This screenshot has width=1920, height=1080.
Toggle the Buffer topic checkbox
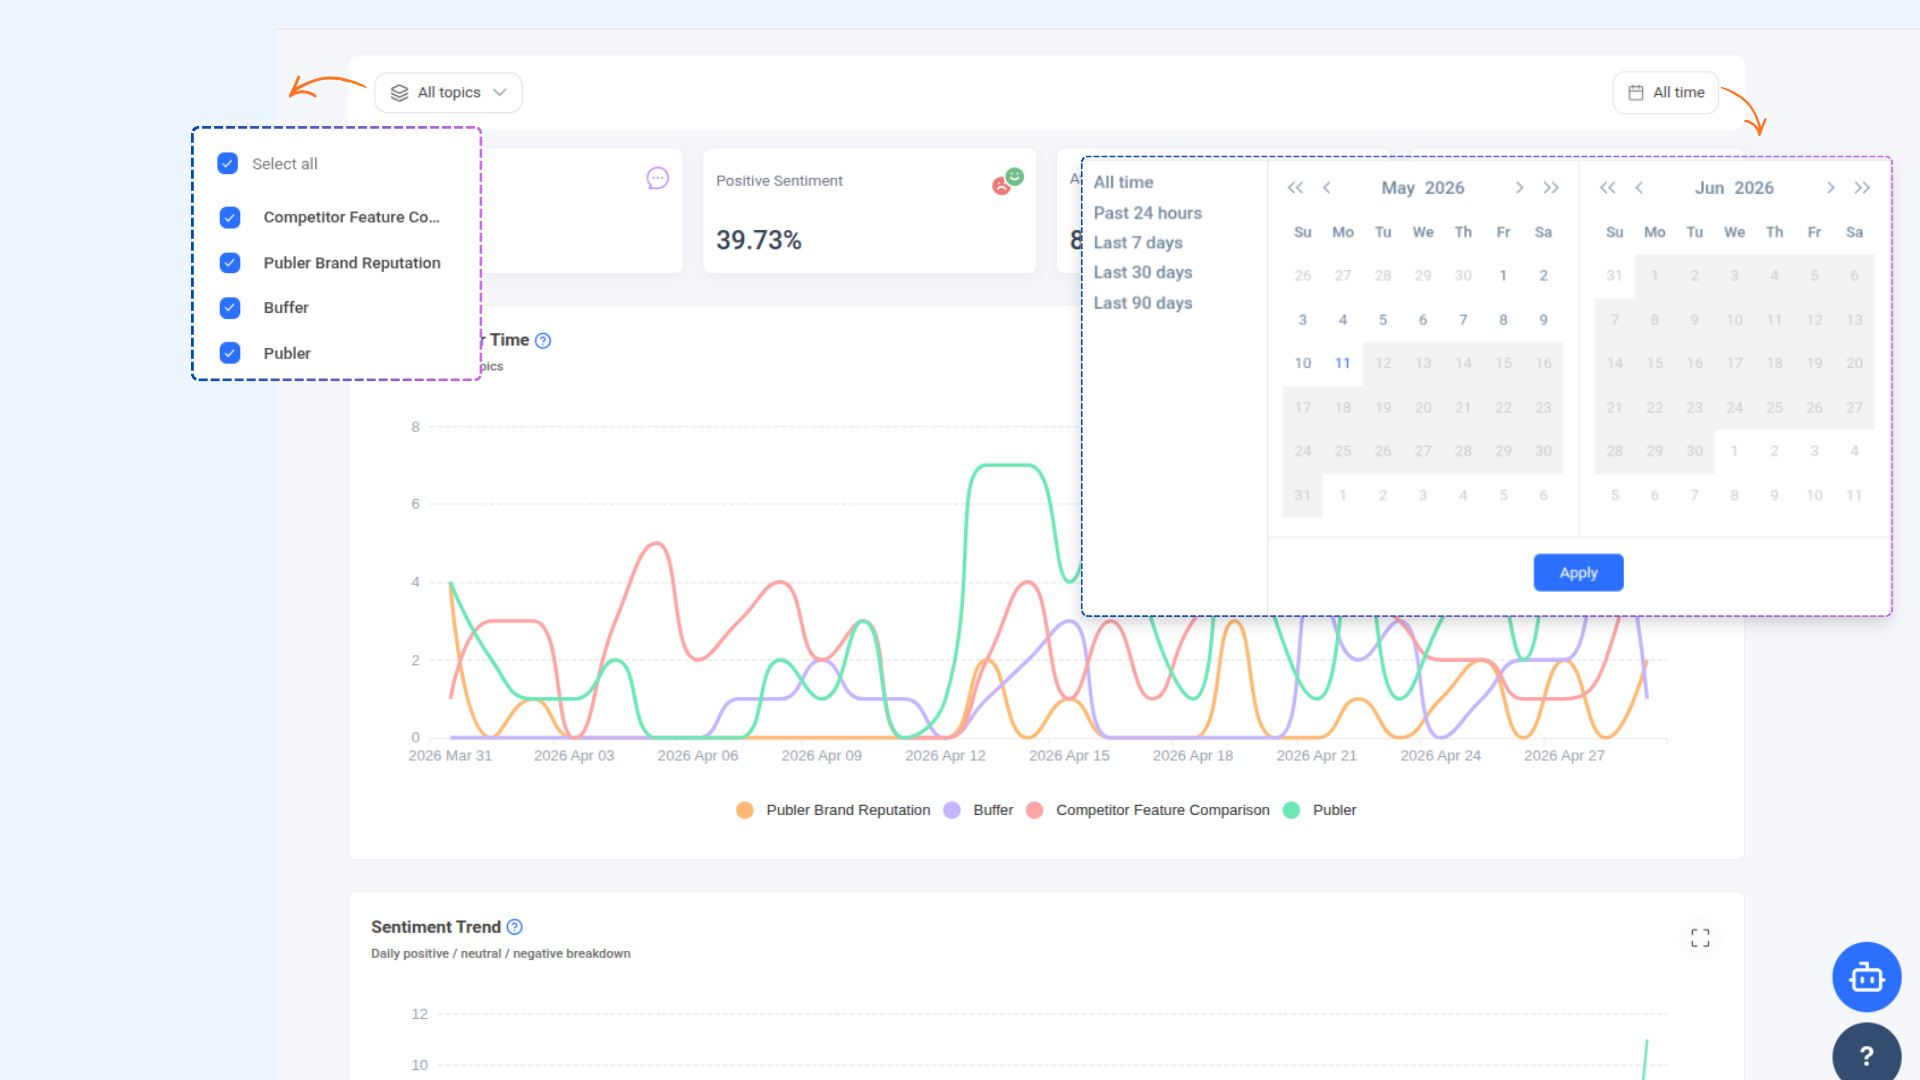pos(230,307)
